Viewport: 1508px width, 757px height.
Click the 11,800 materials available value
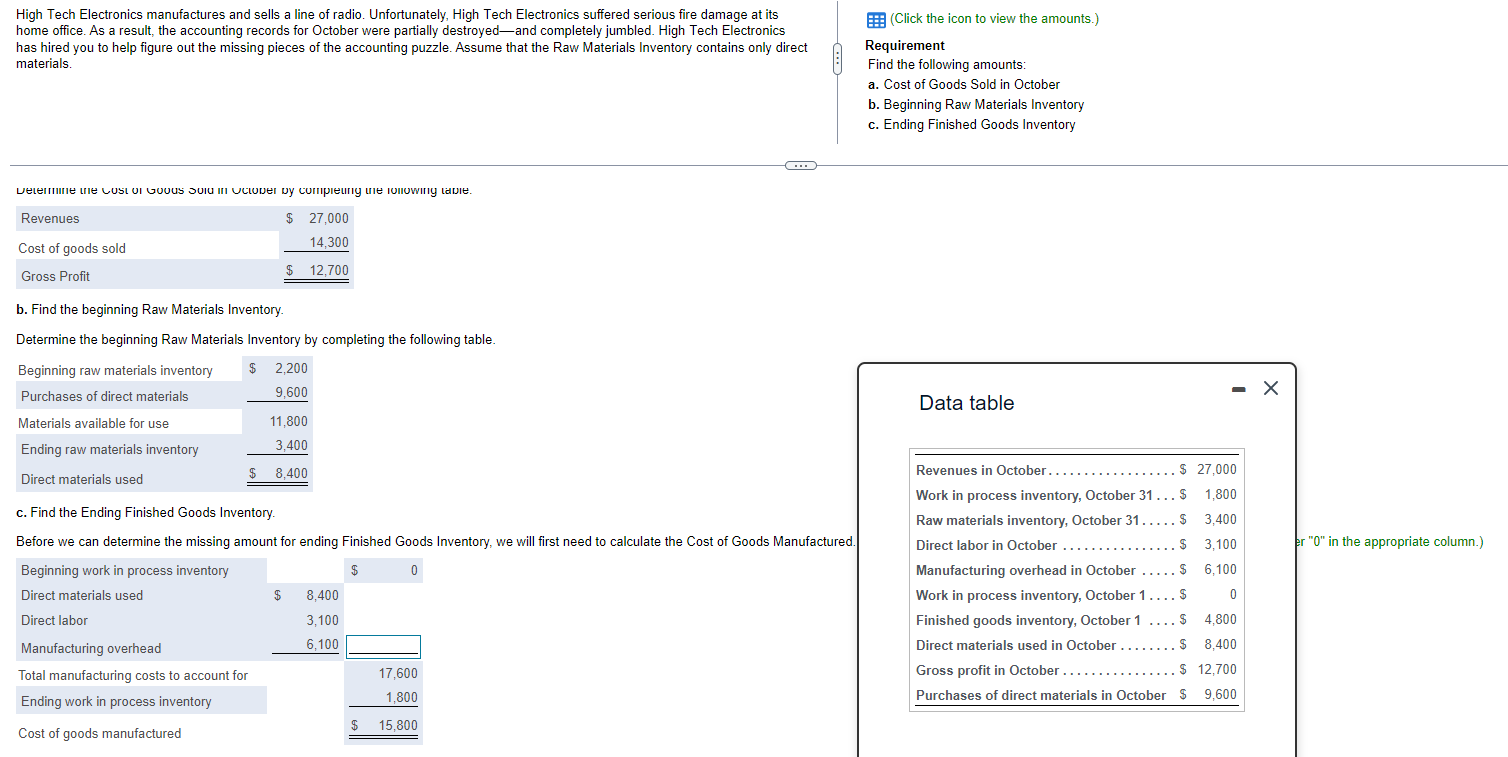coord(289,422)
